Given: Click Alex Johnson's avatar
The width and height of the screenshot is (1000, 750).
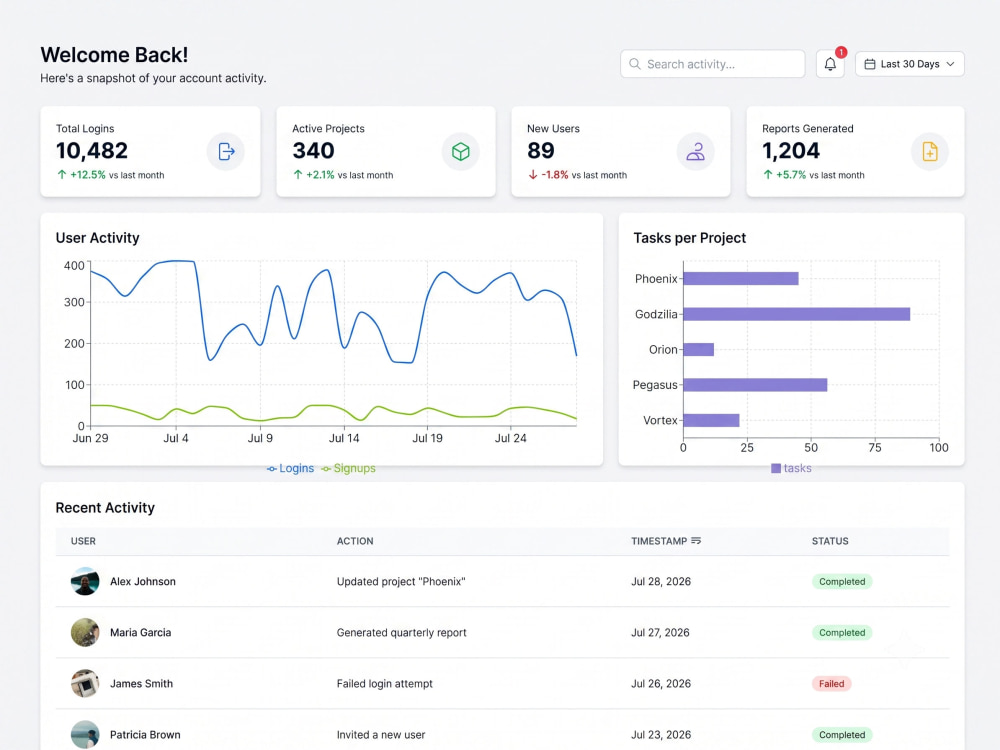Looking at the screenshot, I should (x=85, y=581).
